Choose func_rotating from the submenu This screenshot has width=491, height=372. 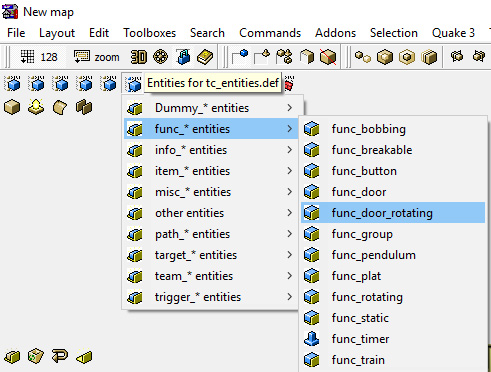coord(393,297)
